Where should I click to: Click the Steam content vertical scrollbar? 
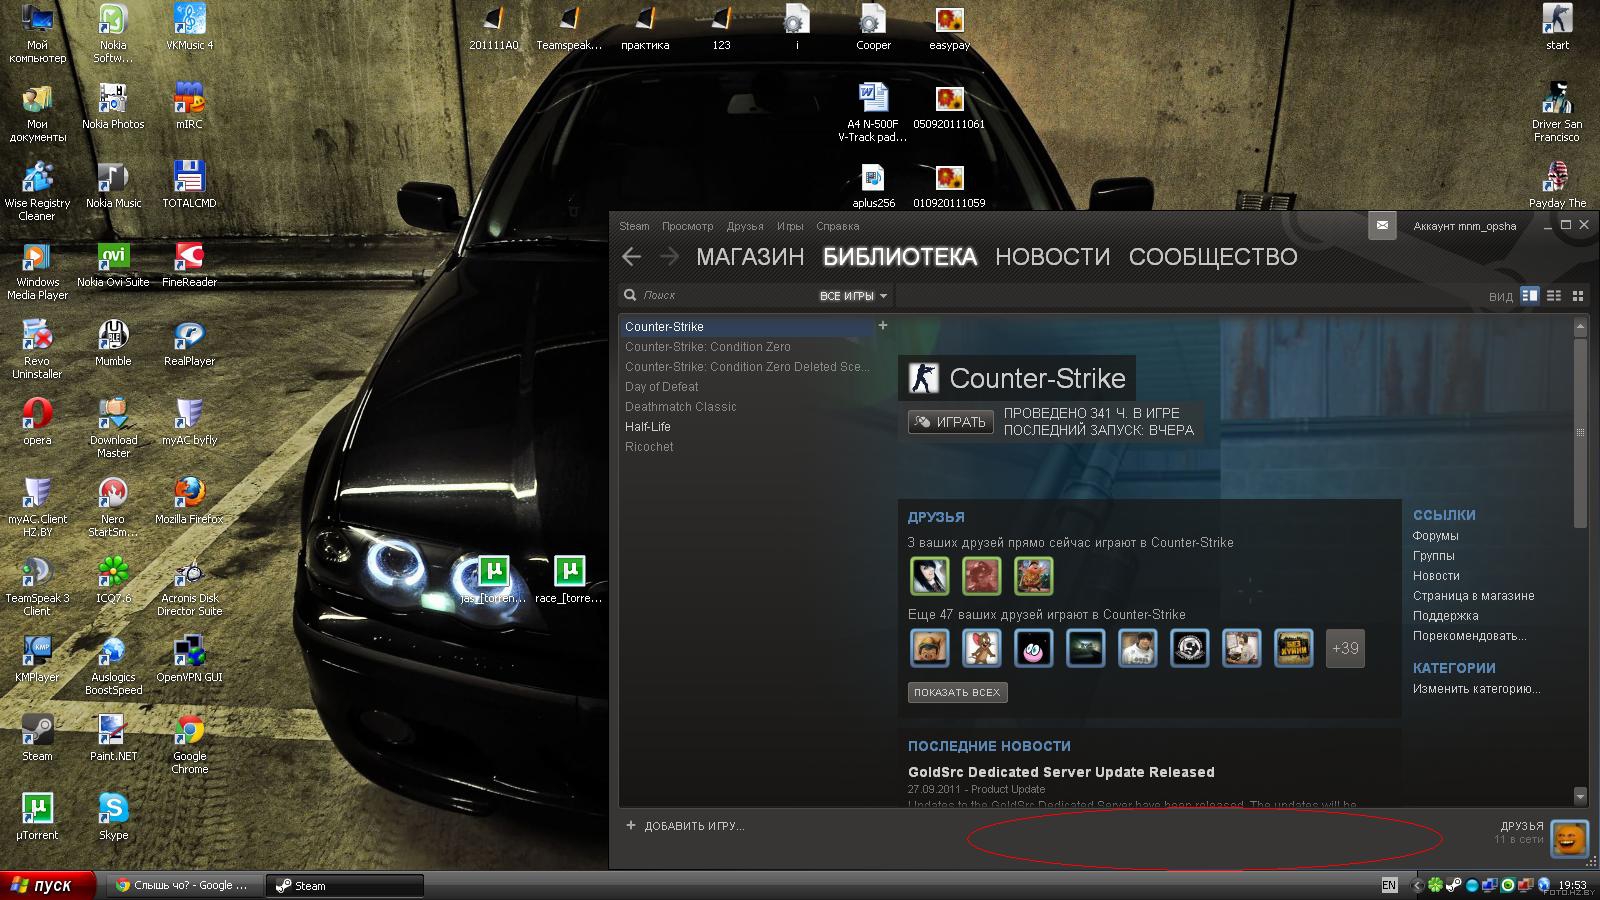1580,432
